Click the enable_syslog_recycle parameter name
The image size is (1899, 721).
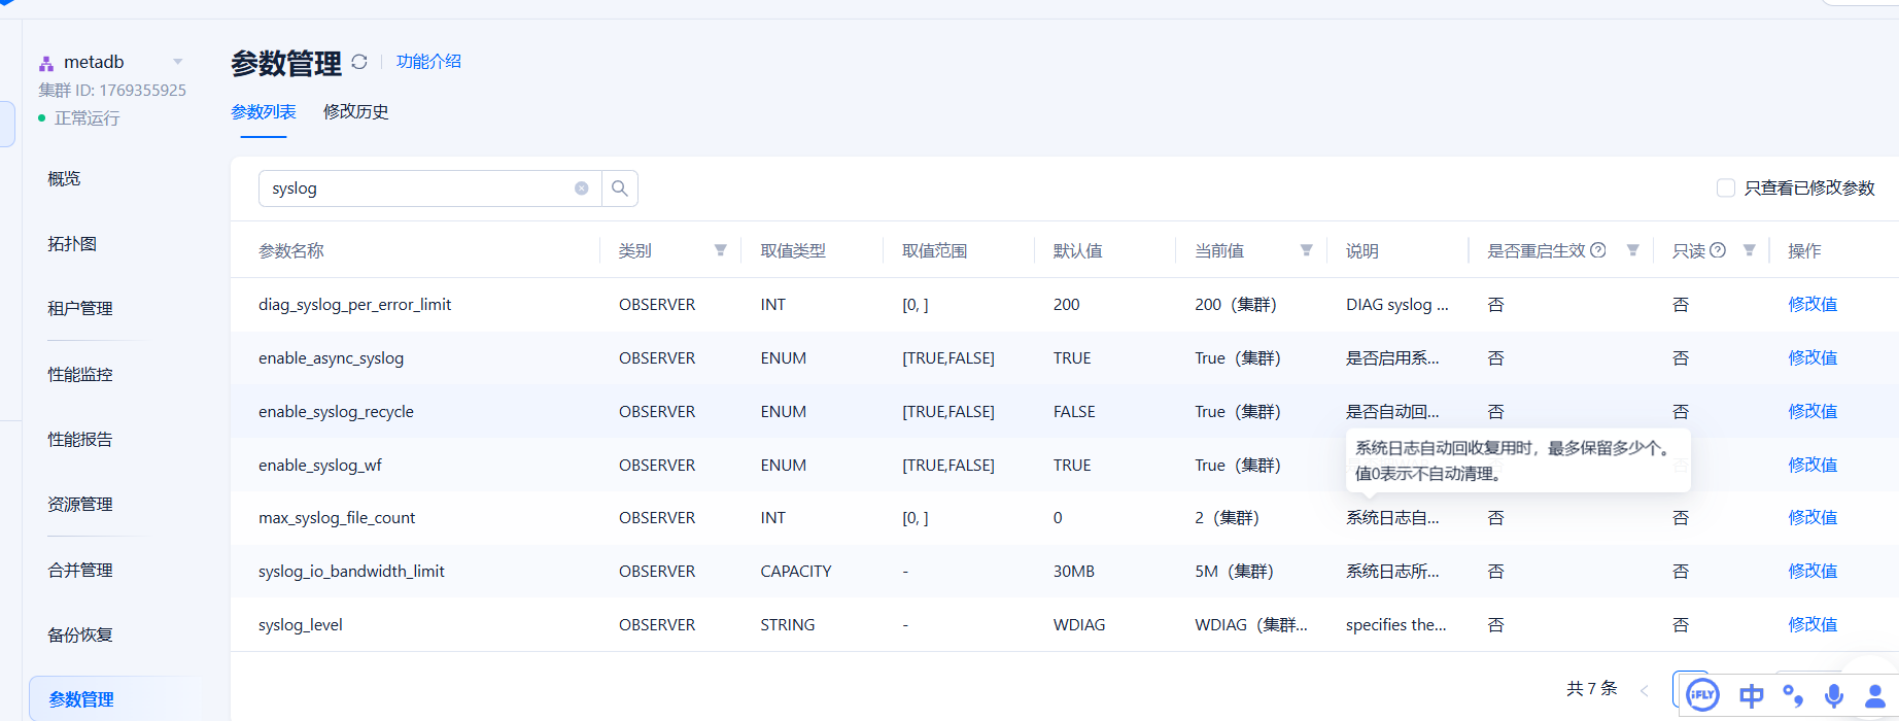pyautogui.click(x=336, y=411)
